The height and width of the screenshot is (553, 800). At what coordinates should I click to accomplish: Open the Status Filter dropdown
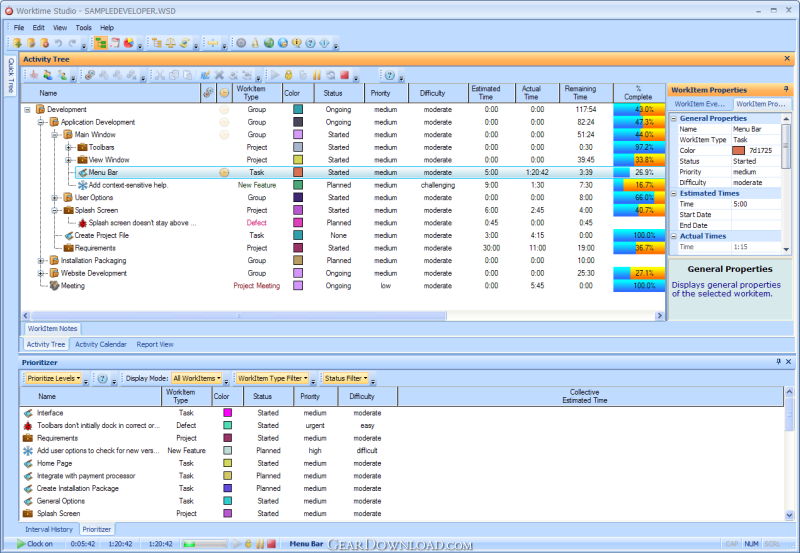click(x=345, y=379)
